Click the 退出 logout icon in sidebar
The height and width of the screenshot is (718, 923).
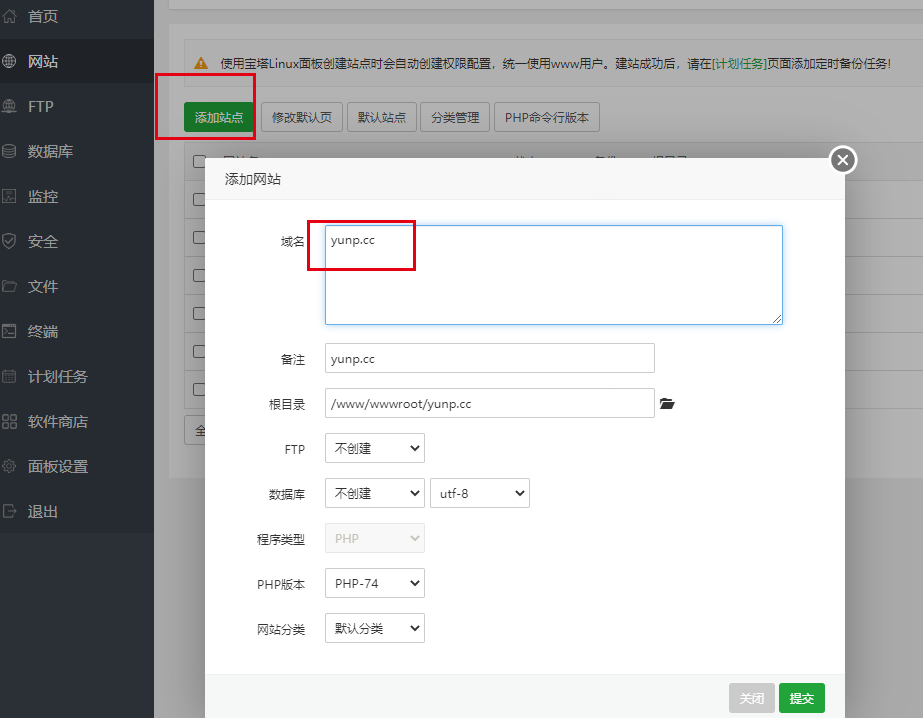coord(9,511)
